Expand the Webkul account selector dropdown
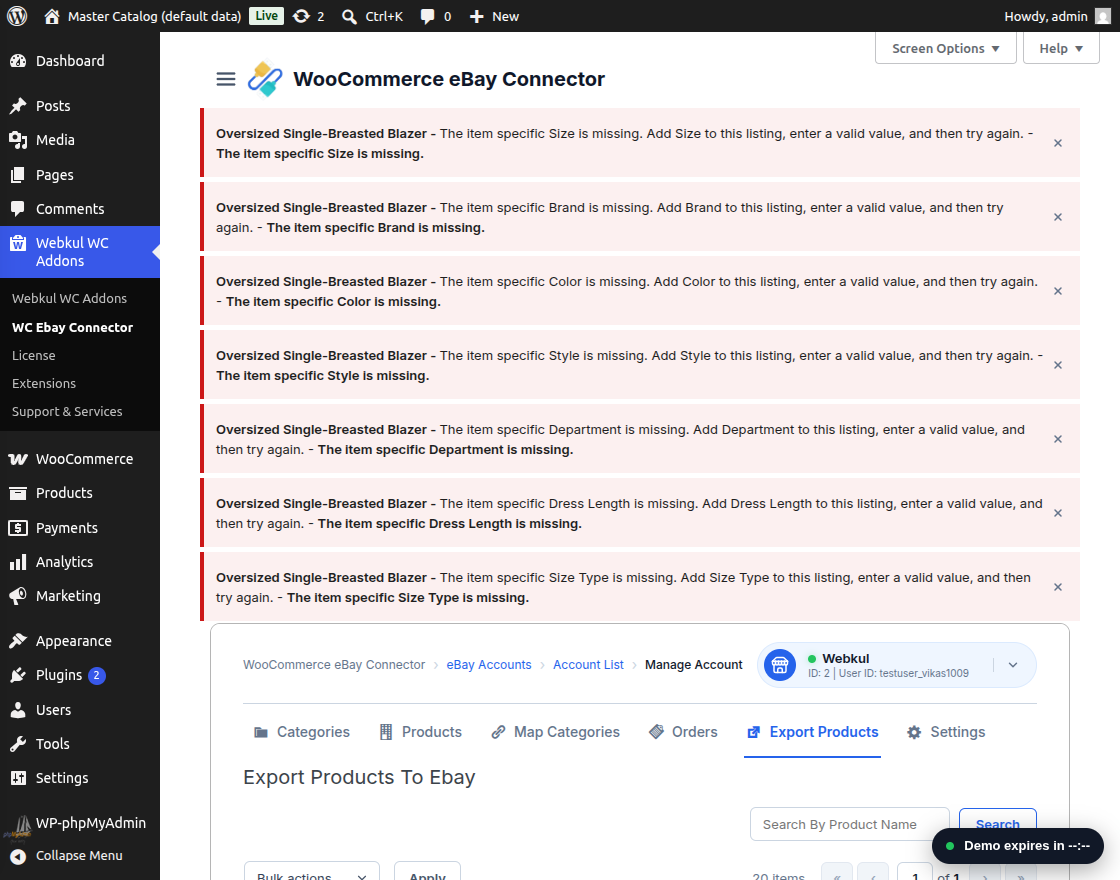This screenshot has width=1120, height=880. [x=1013, y=665]
